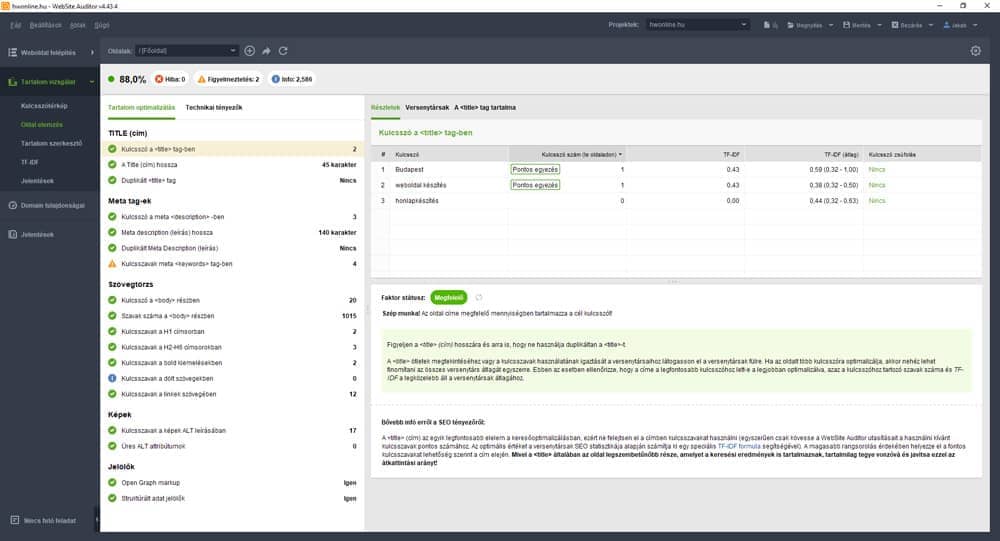1000x541 pixels.
Task: Click Nincs link in Budapest row
Action: [x=876, y=170]
